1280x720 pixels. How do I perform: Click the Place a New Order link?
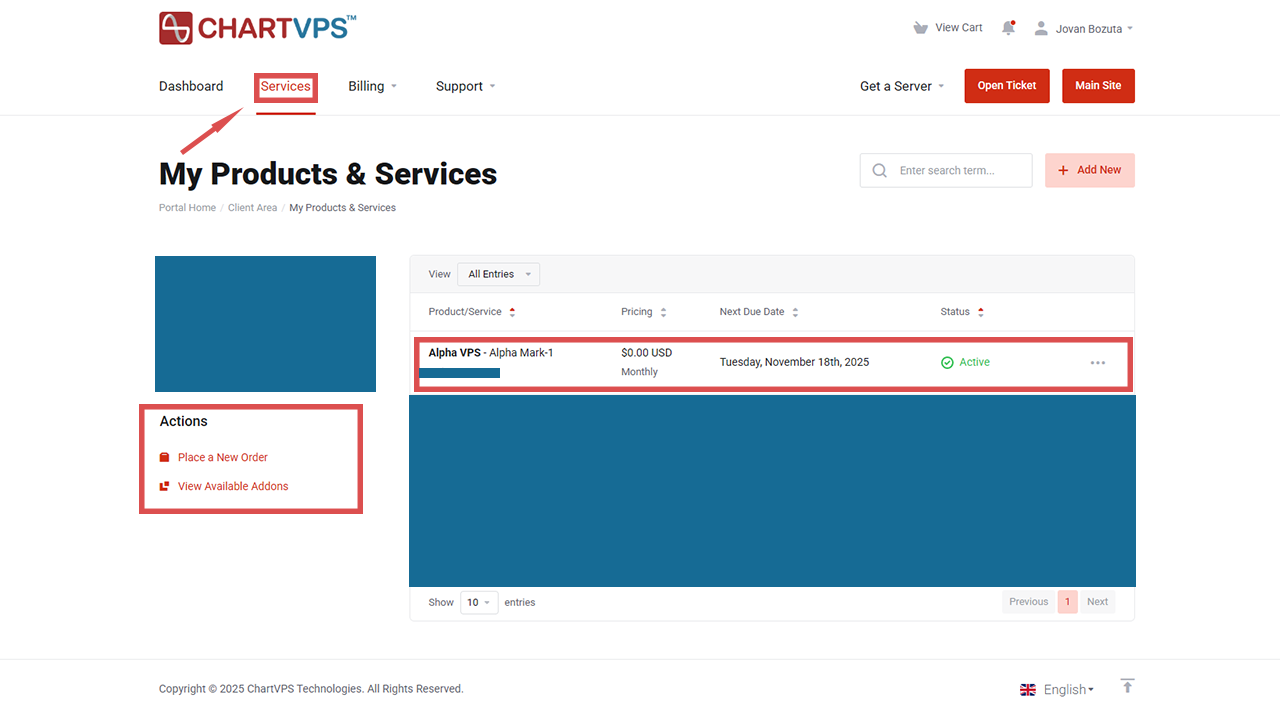[222, 457]
